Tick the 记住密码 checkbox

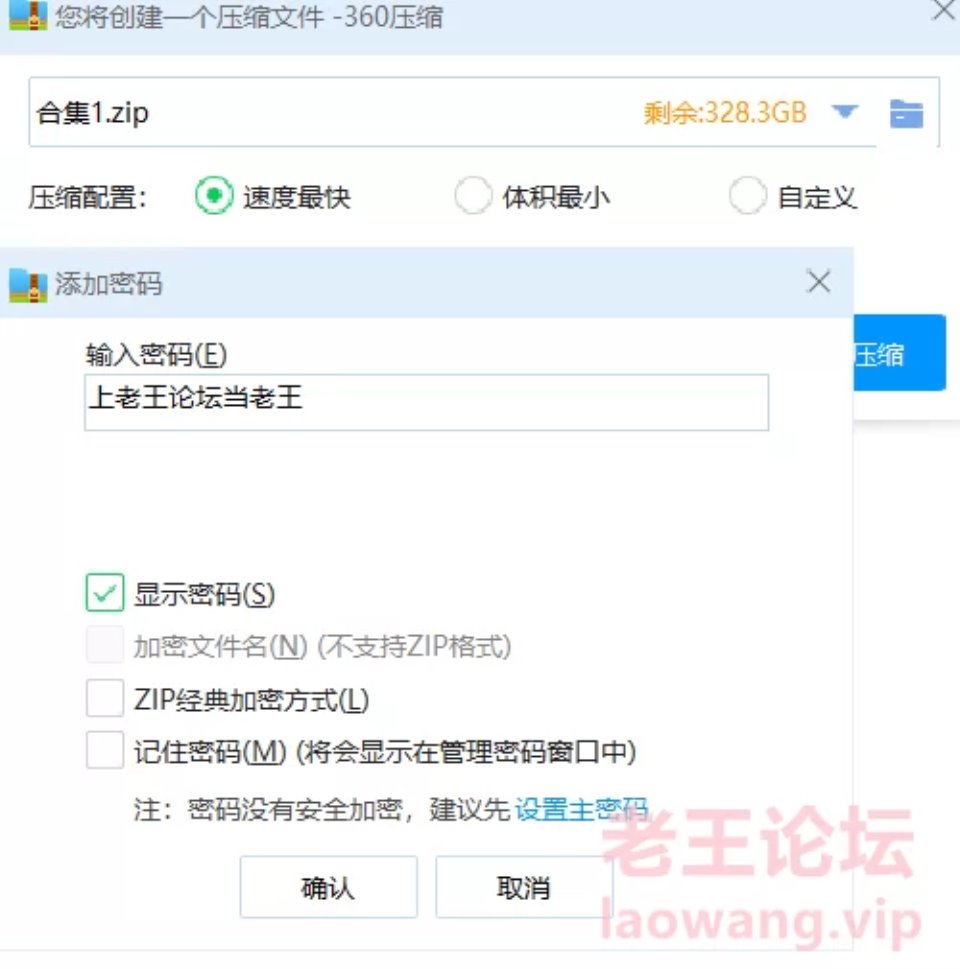tap(105, 750)
